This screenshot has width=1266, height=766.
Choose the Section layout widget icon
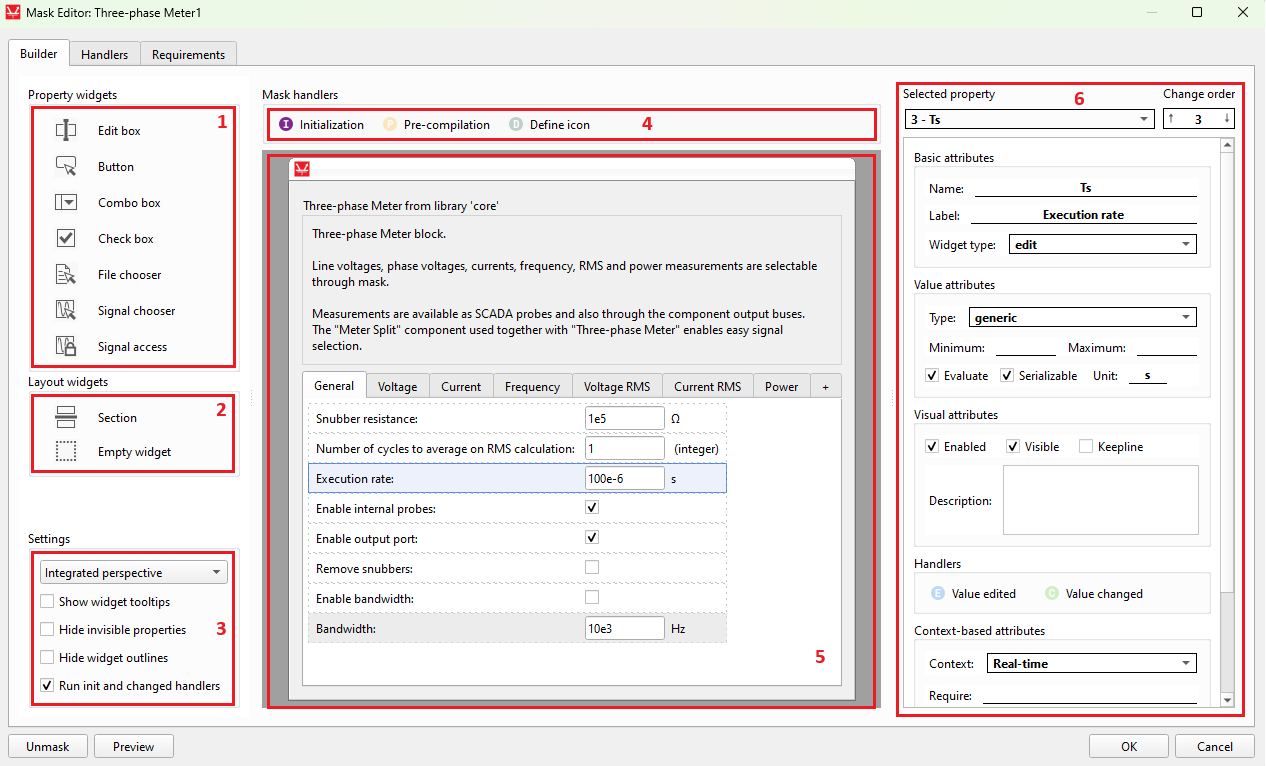66,418
